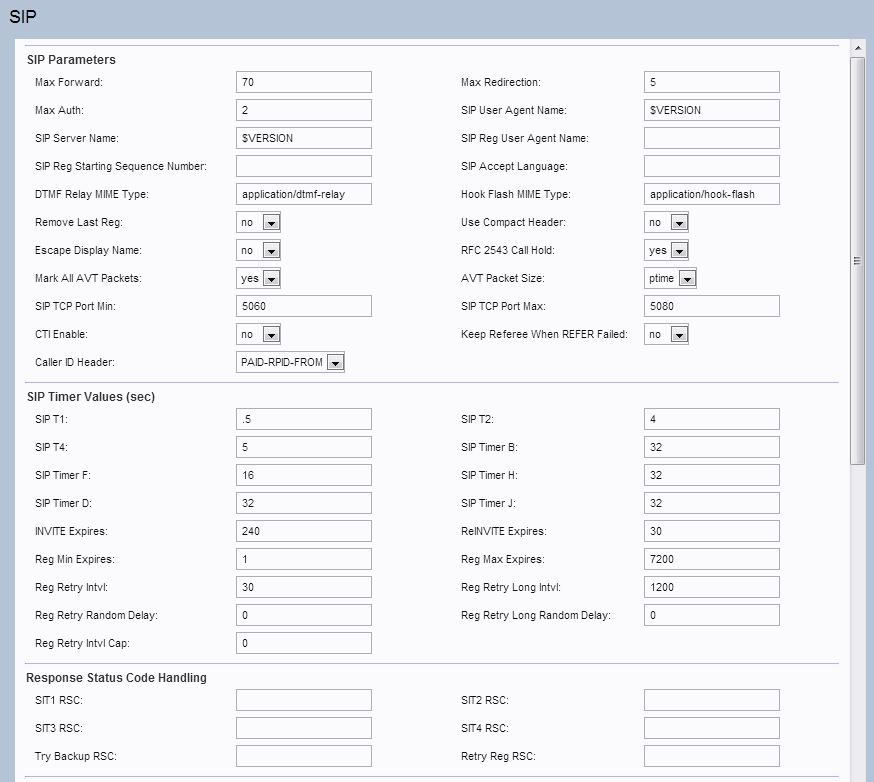This screenshot has height=782, width=874.
Task: Change the RFC 2543 Call Hold dropdown
Action: point(666,250)
